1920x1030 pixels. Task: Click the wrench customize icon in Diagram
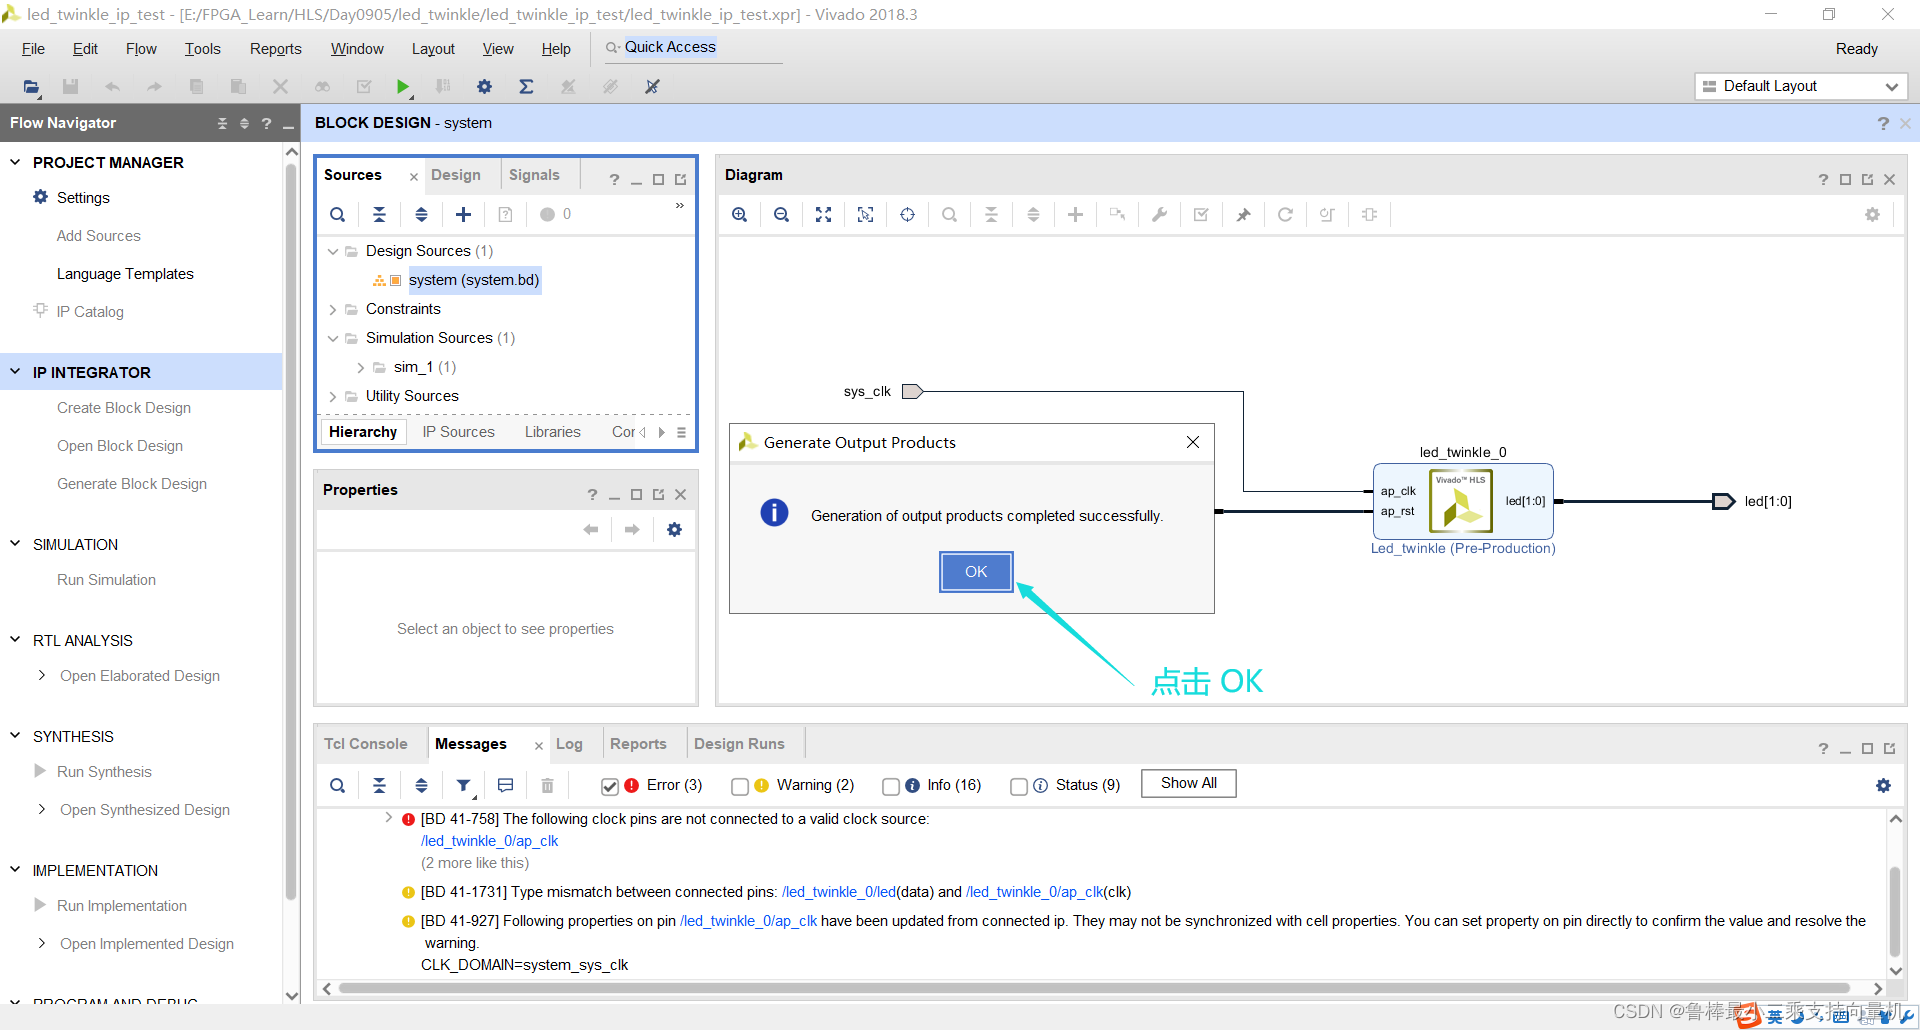pos(1159,215)
